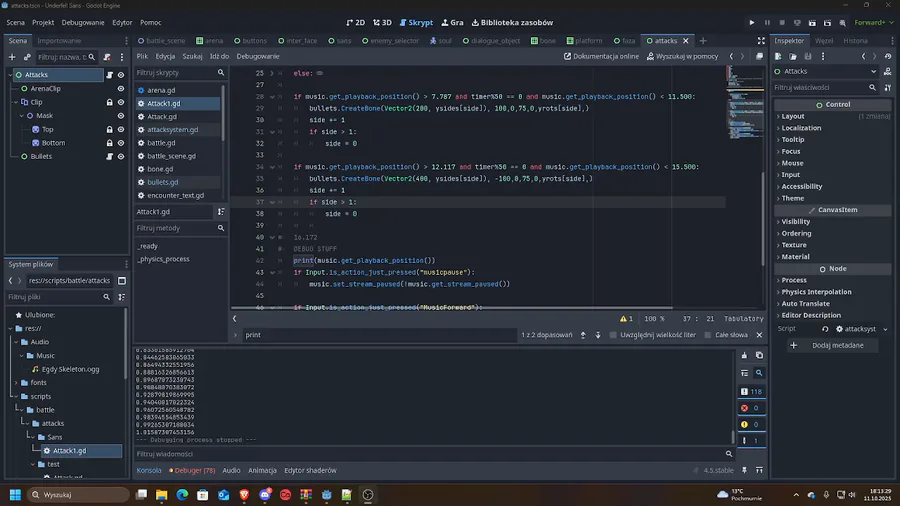
Task: Open Inspector object history icon
Action: (888, 56)
